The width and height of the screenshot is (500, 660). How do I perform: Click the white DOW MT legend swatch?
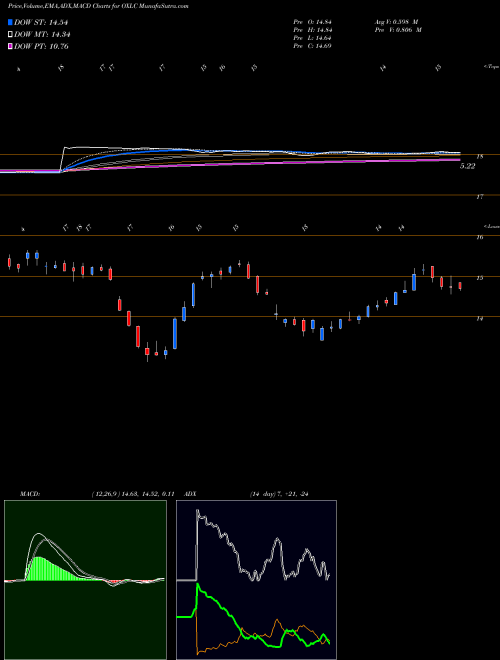[x=11, y=35]
